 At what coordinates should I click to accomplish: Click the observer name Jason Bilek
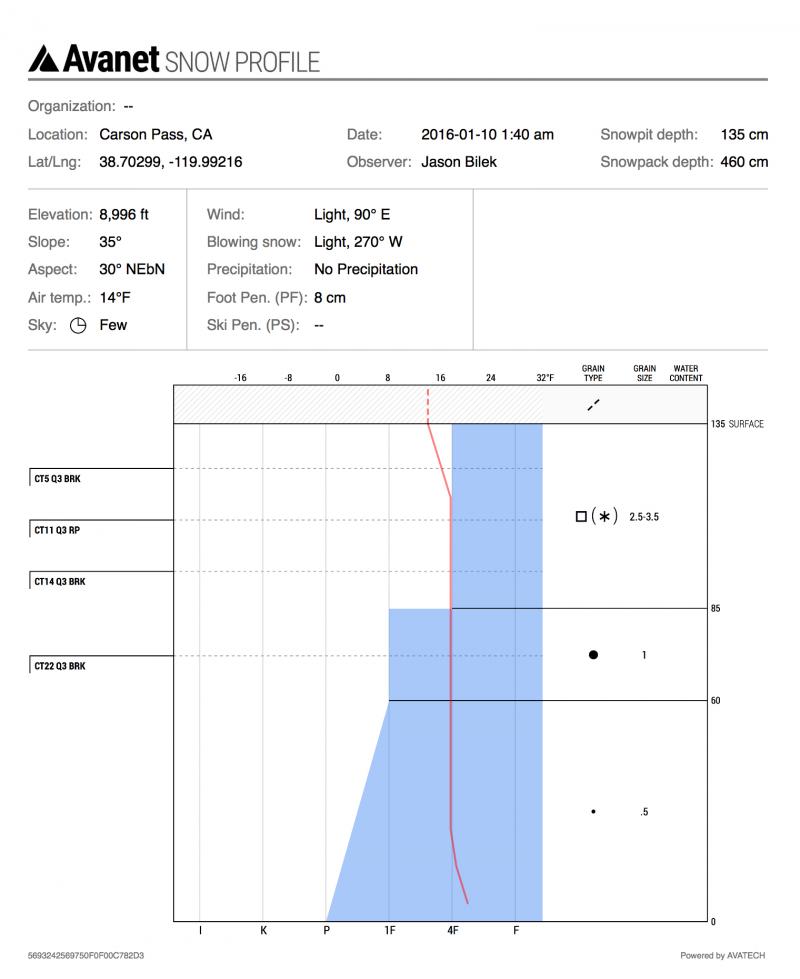coord(459,161)
